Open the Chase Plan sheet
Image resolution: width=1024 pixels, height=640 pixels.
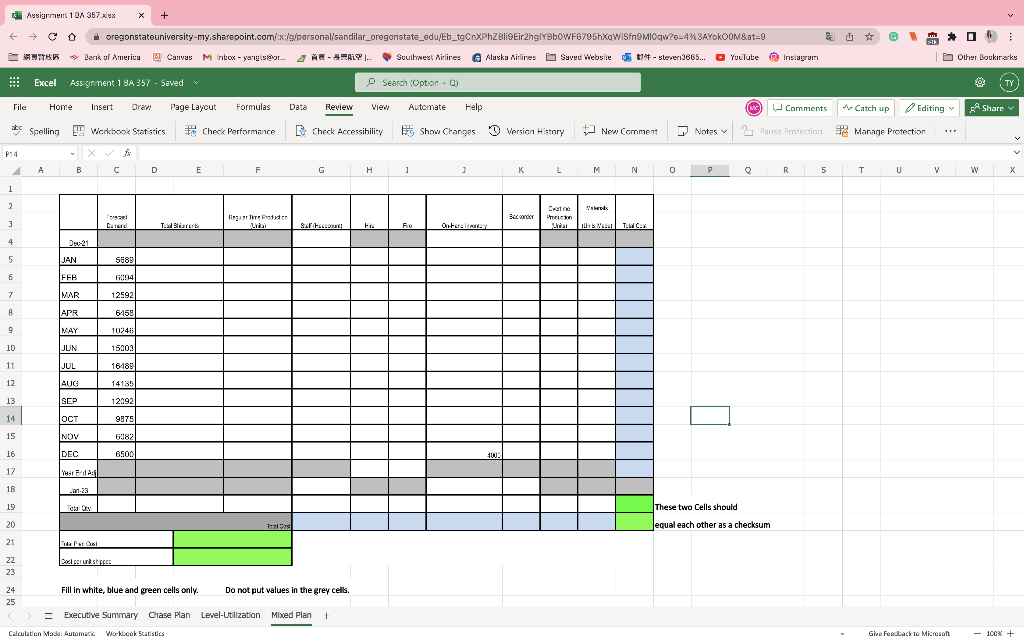click(x=169, y=615)
